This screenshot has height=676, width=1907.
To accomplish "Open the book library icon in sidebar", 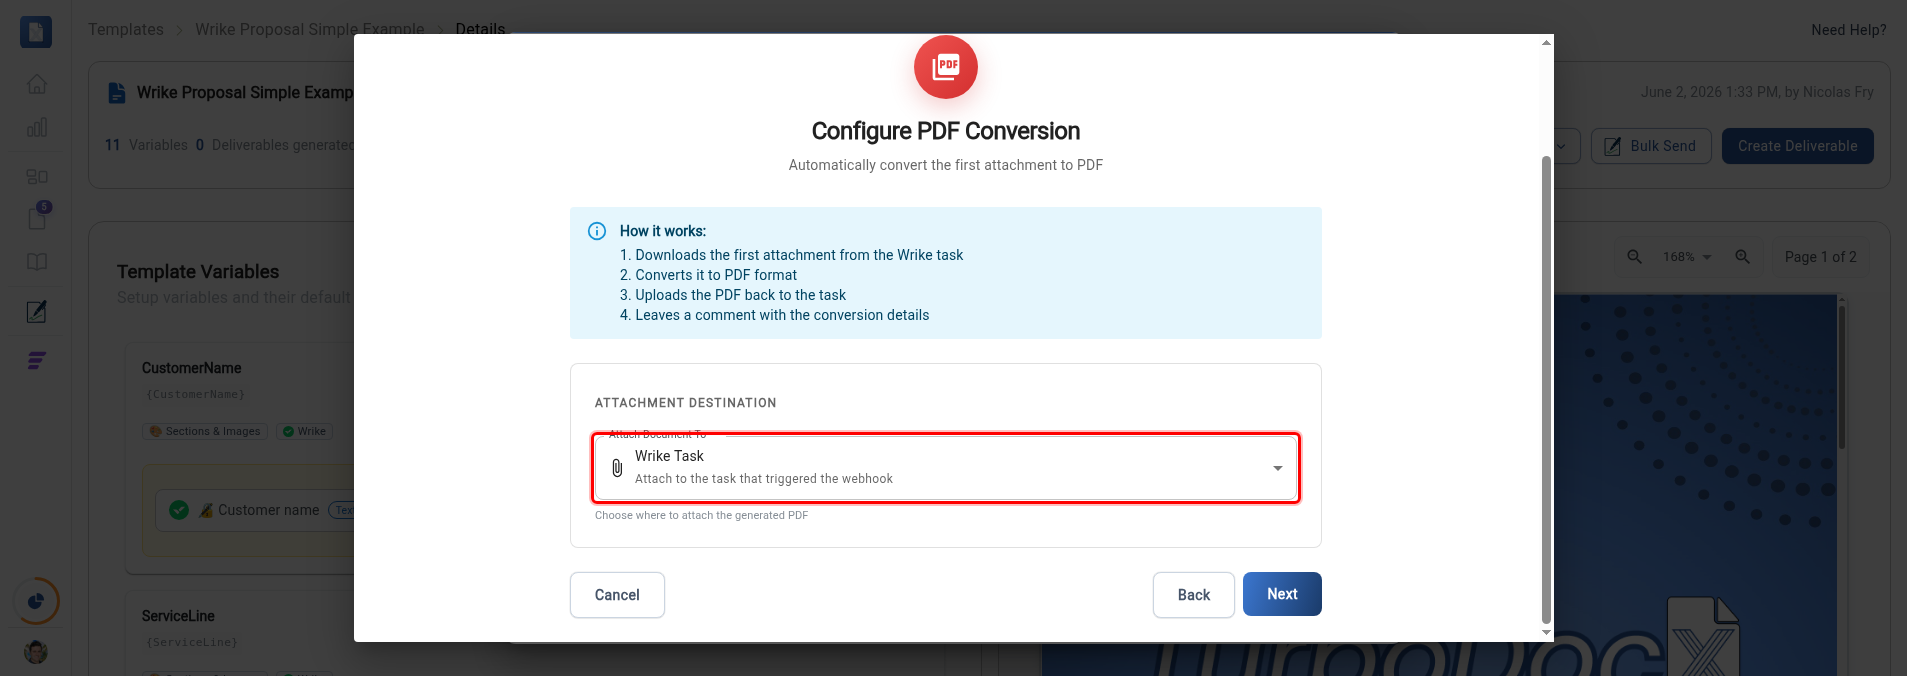I will click(x=37, y=262).
